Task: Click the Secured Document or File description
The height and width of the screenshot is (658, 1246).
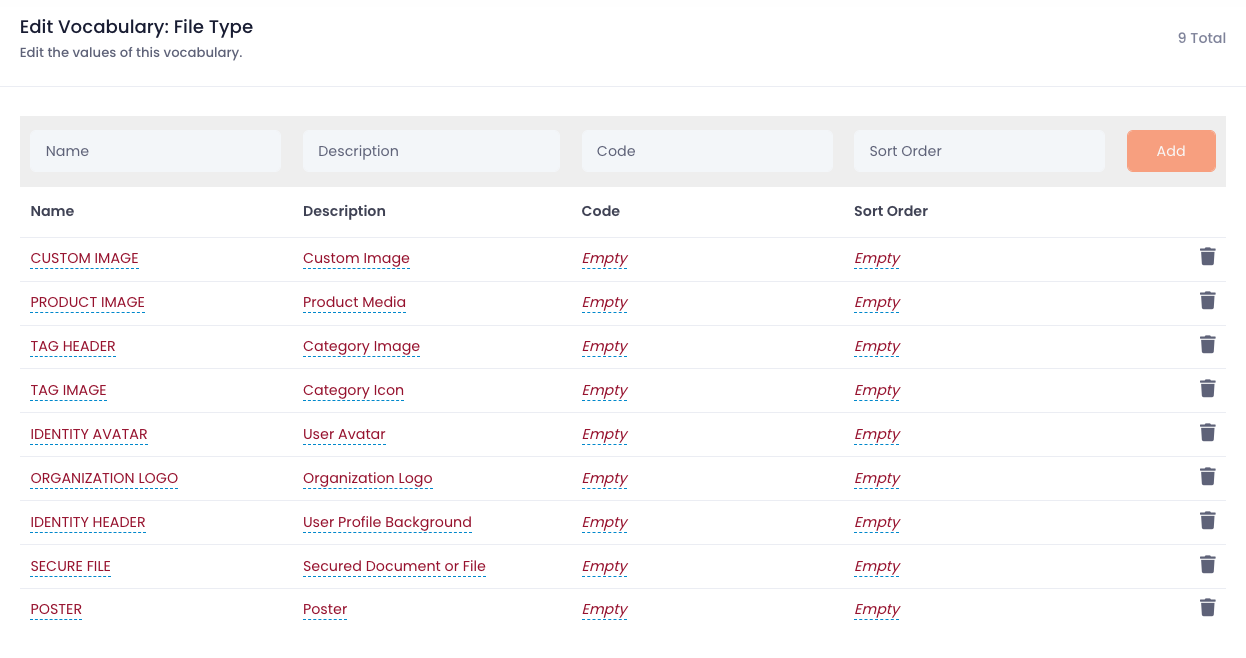Action: [x=394, y=566]
